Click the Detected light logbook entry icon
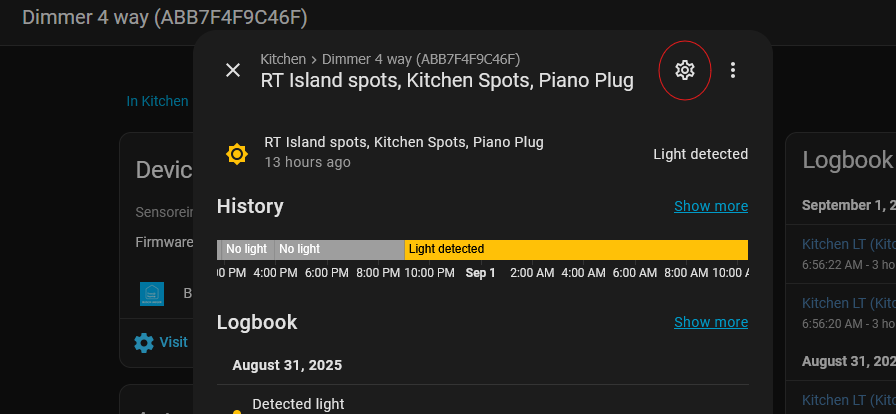This screenshot has height=414, width=896. coord(237,410)
